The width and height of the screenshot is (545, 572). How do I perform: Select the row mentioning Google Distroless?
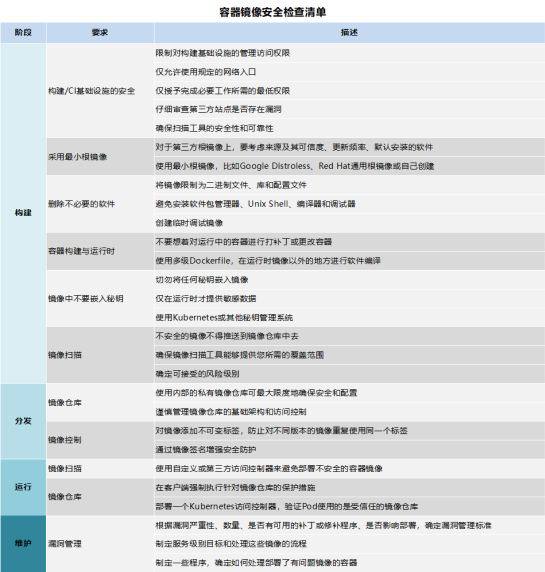(x=349, y=166)
